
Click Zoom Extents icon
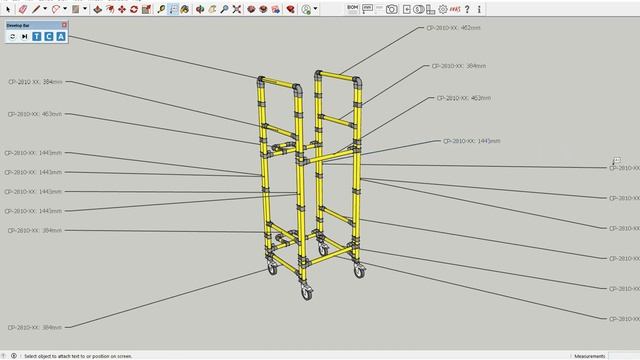pos(236,9)
